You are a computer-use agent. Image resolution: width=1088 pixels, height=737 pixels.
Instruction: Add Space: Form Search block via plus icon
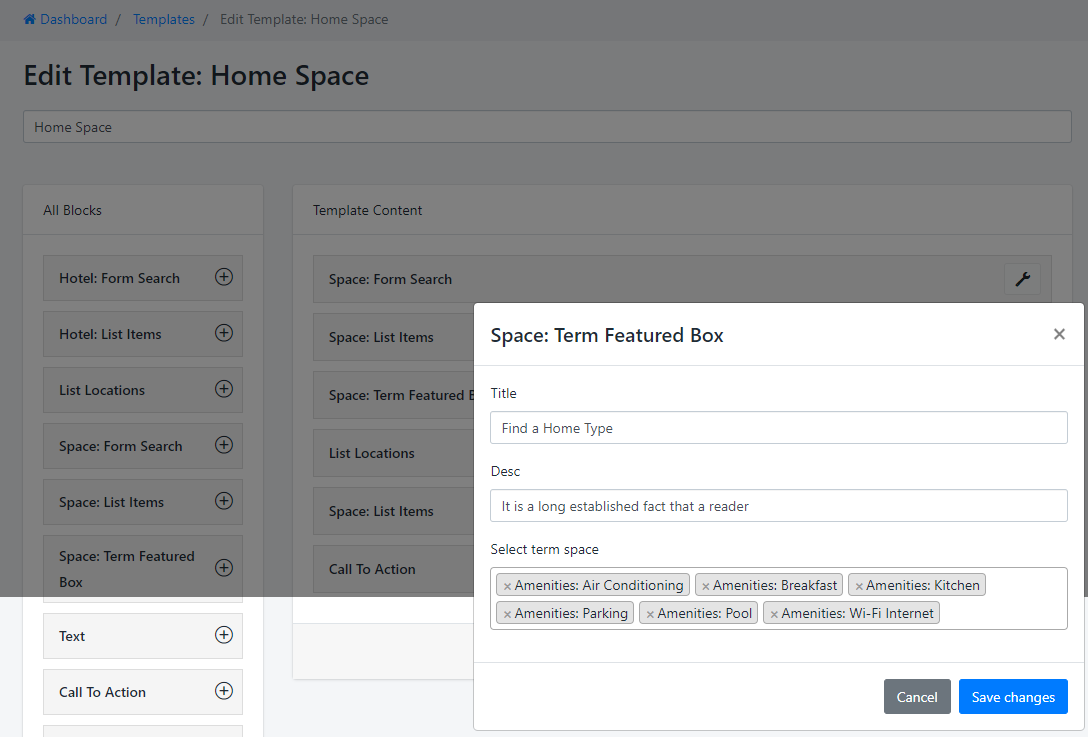224,445
